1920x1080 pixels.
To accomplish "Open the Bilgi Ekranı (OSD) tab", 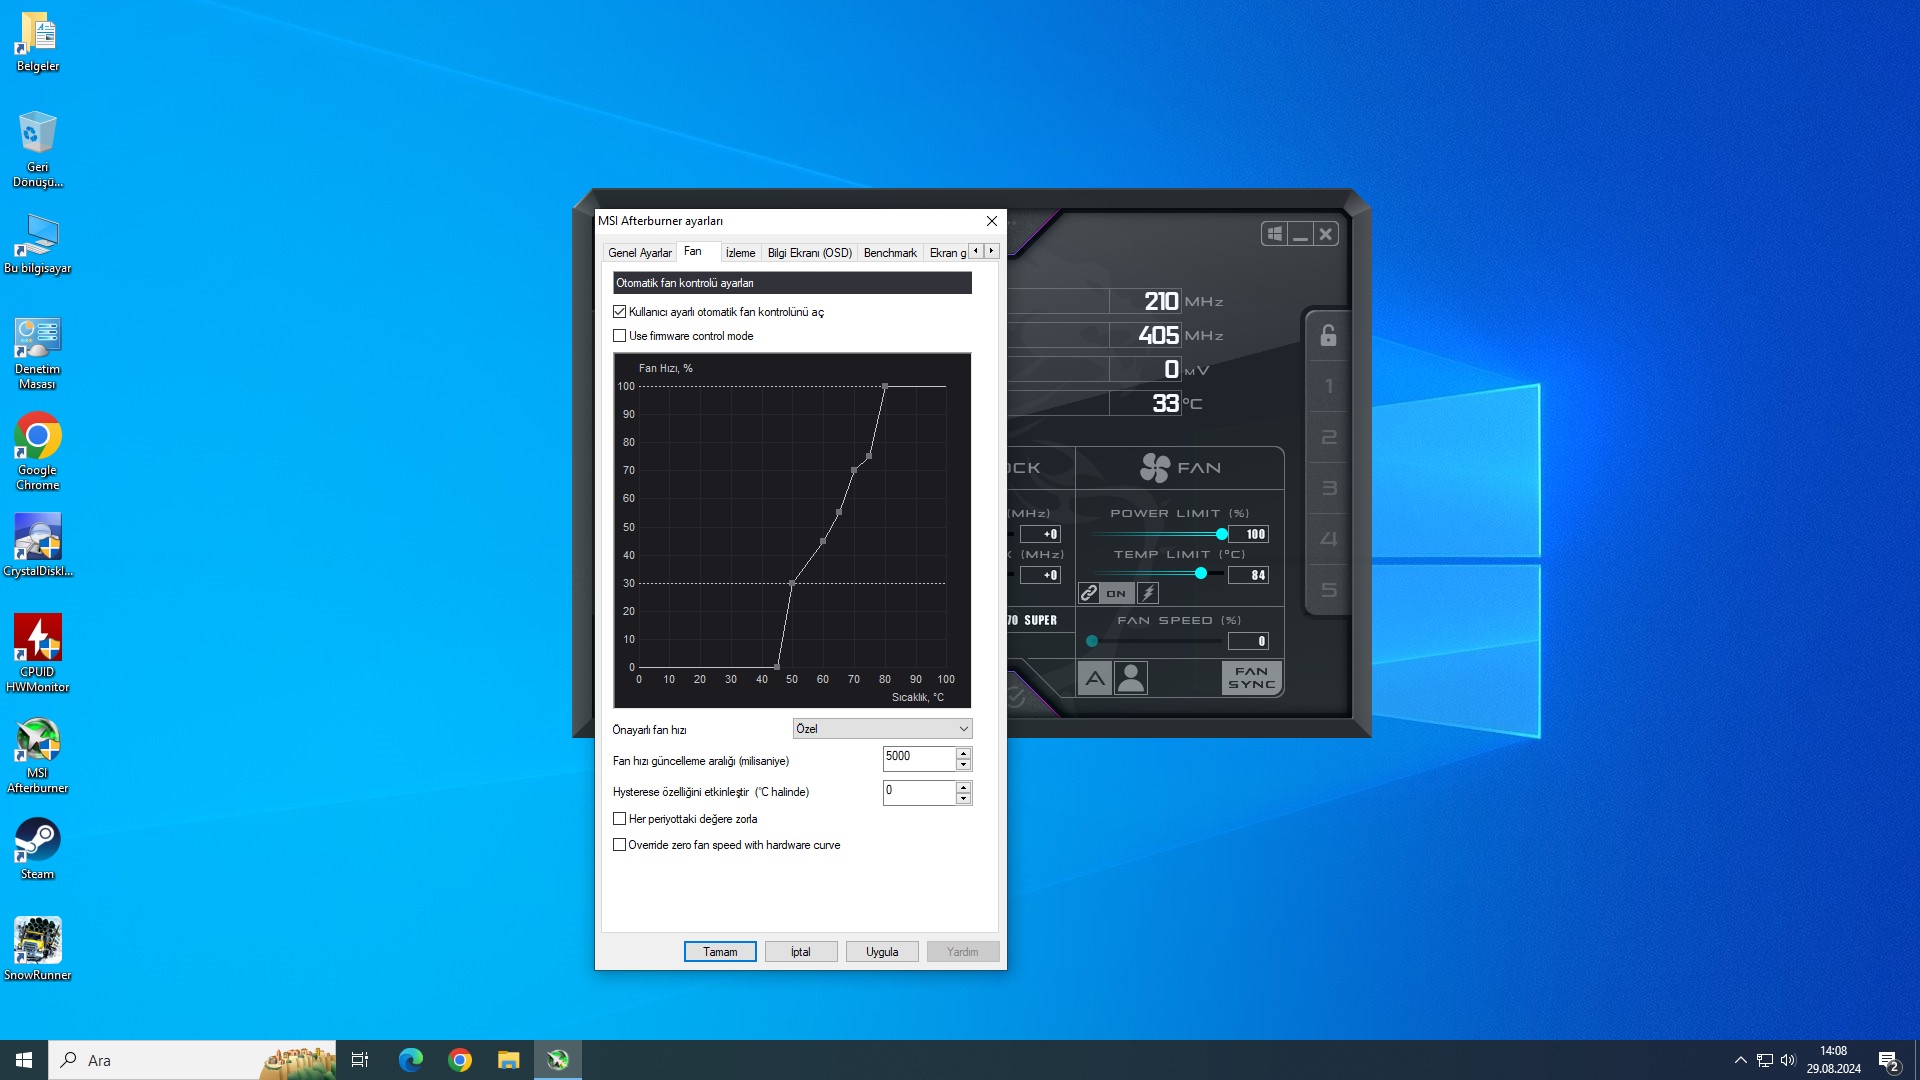I will coord(810,253).
